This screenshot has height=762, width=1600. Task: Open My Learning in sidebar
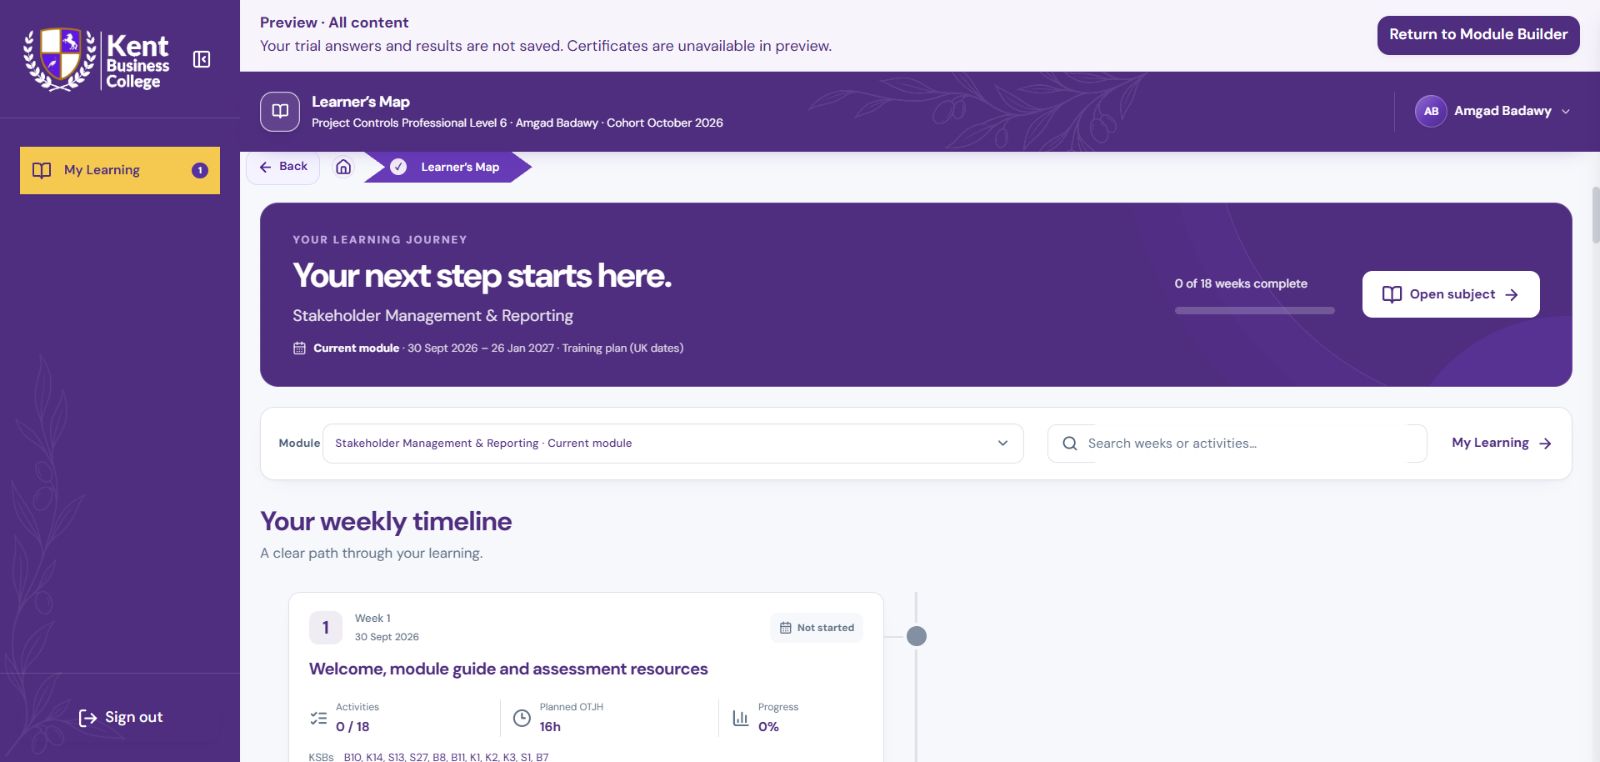(x=120, y=170)
